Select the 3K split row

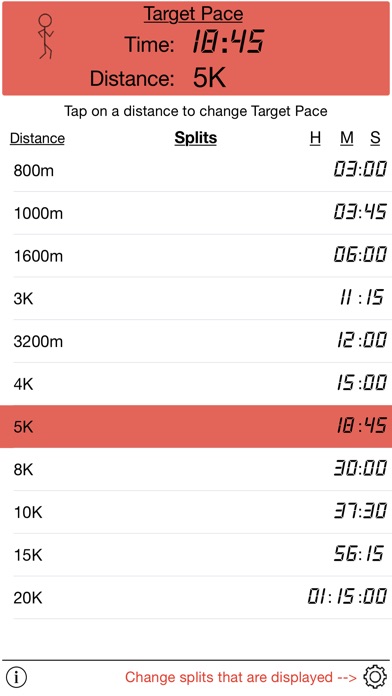[x=196, y=298]
